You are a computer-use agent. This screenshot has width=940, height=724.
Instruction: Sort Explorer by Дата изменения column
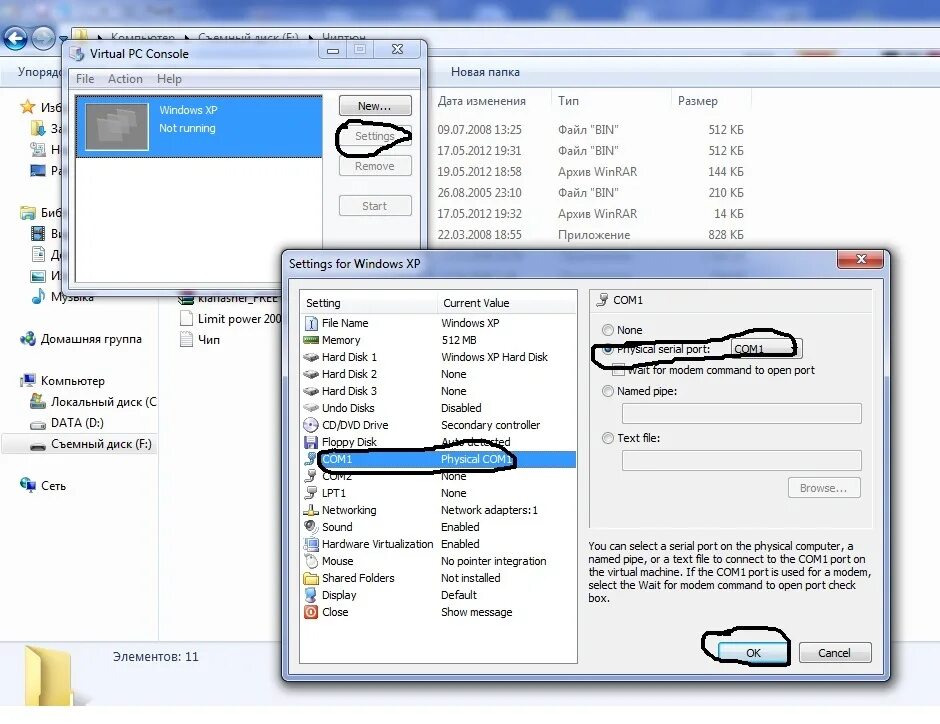click(481, 101)
